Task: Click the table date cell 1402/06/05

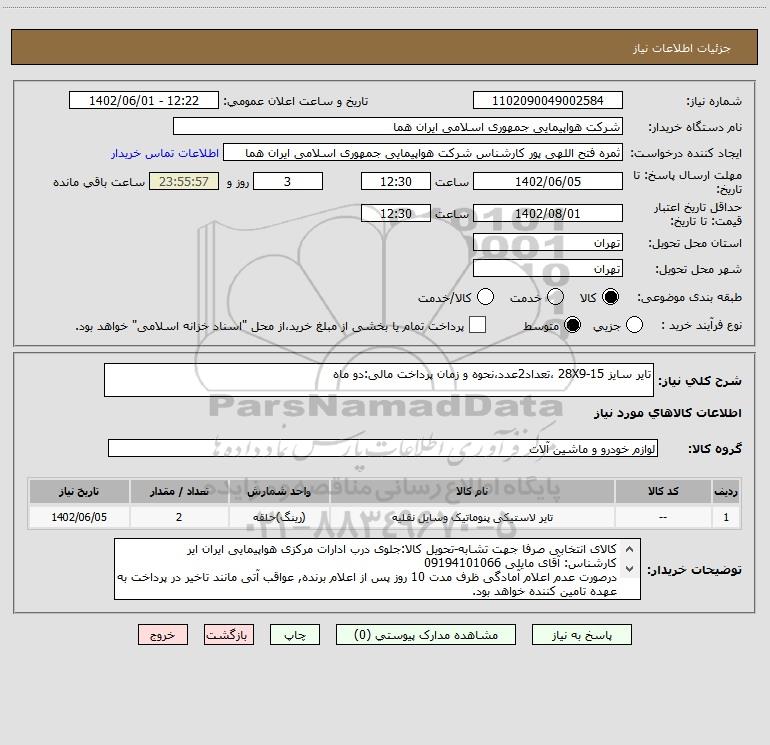Action: [79, 517]
